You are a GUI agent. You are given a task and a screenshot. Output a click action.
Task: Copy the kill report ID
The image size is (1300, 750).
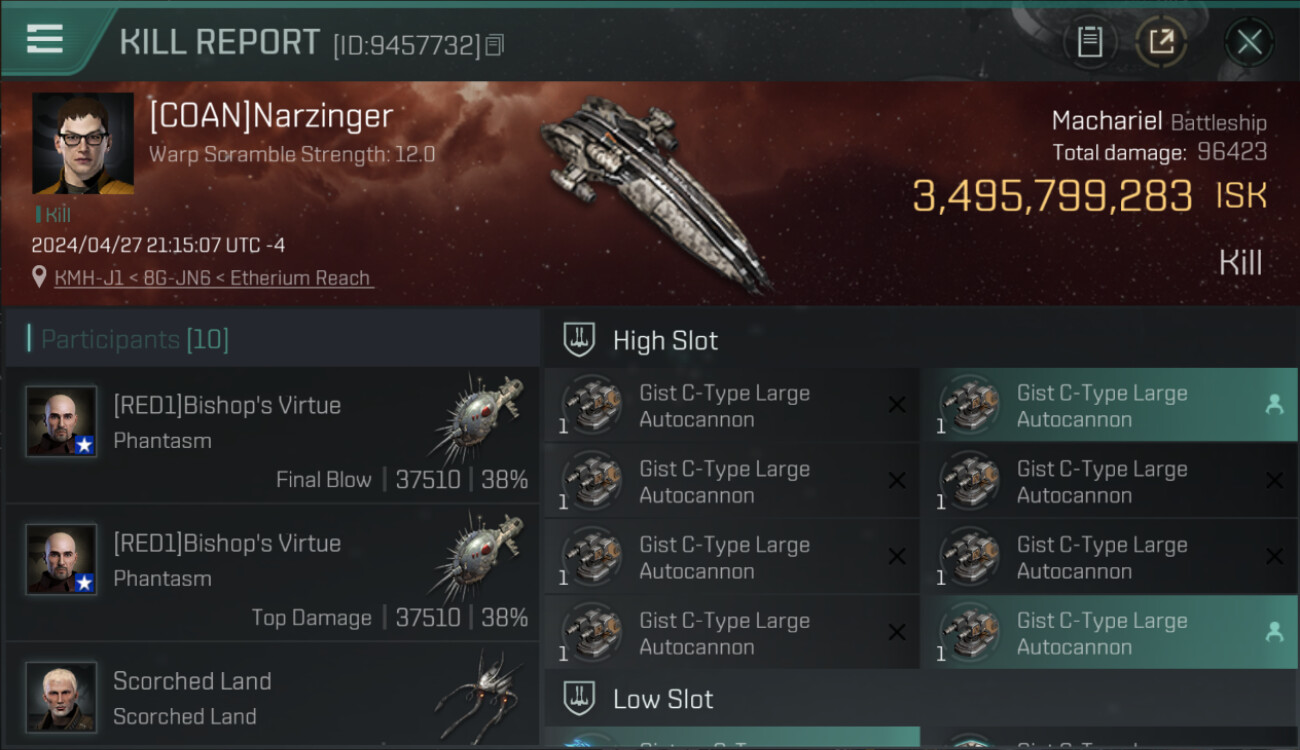point(495,45)
